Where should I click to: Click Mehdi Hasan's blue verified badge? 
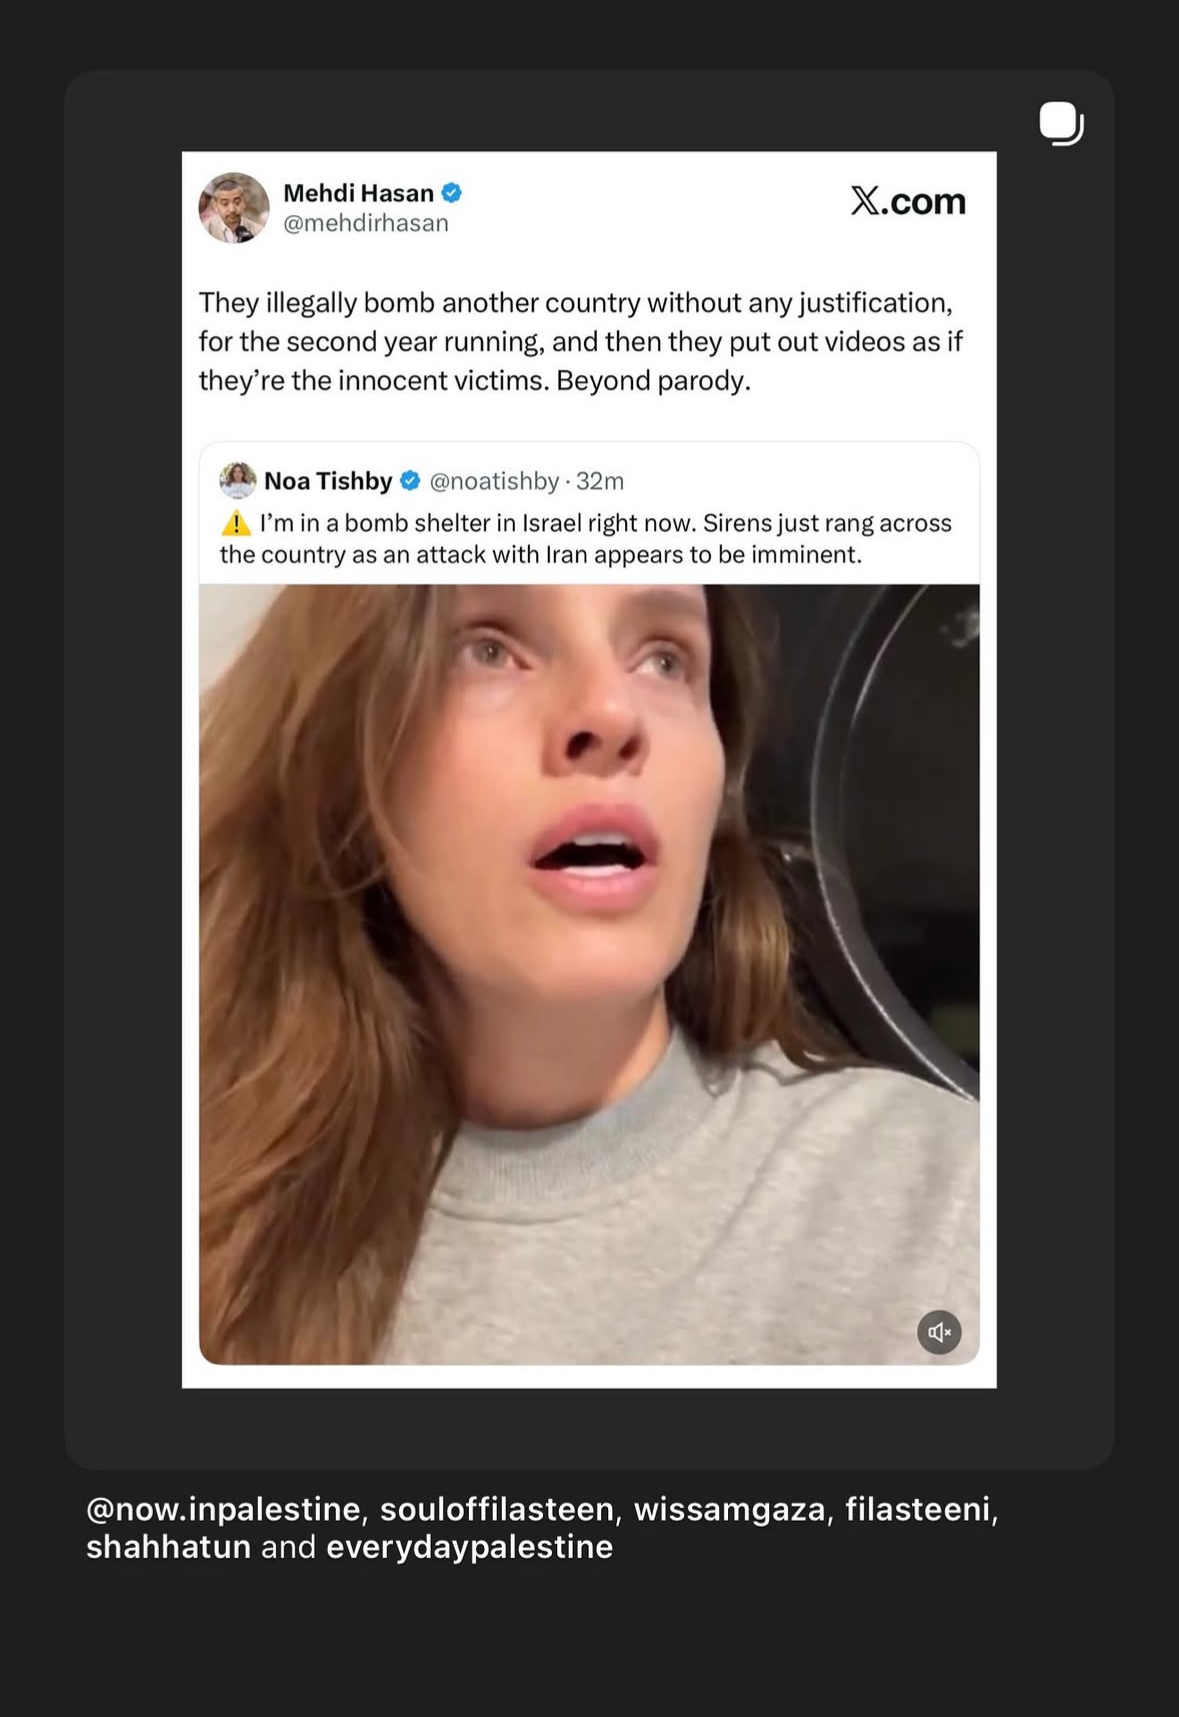point(452,192)
